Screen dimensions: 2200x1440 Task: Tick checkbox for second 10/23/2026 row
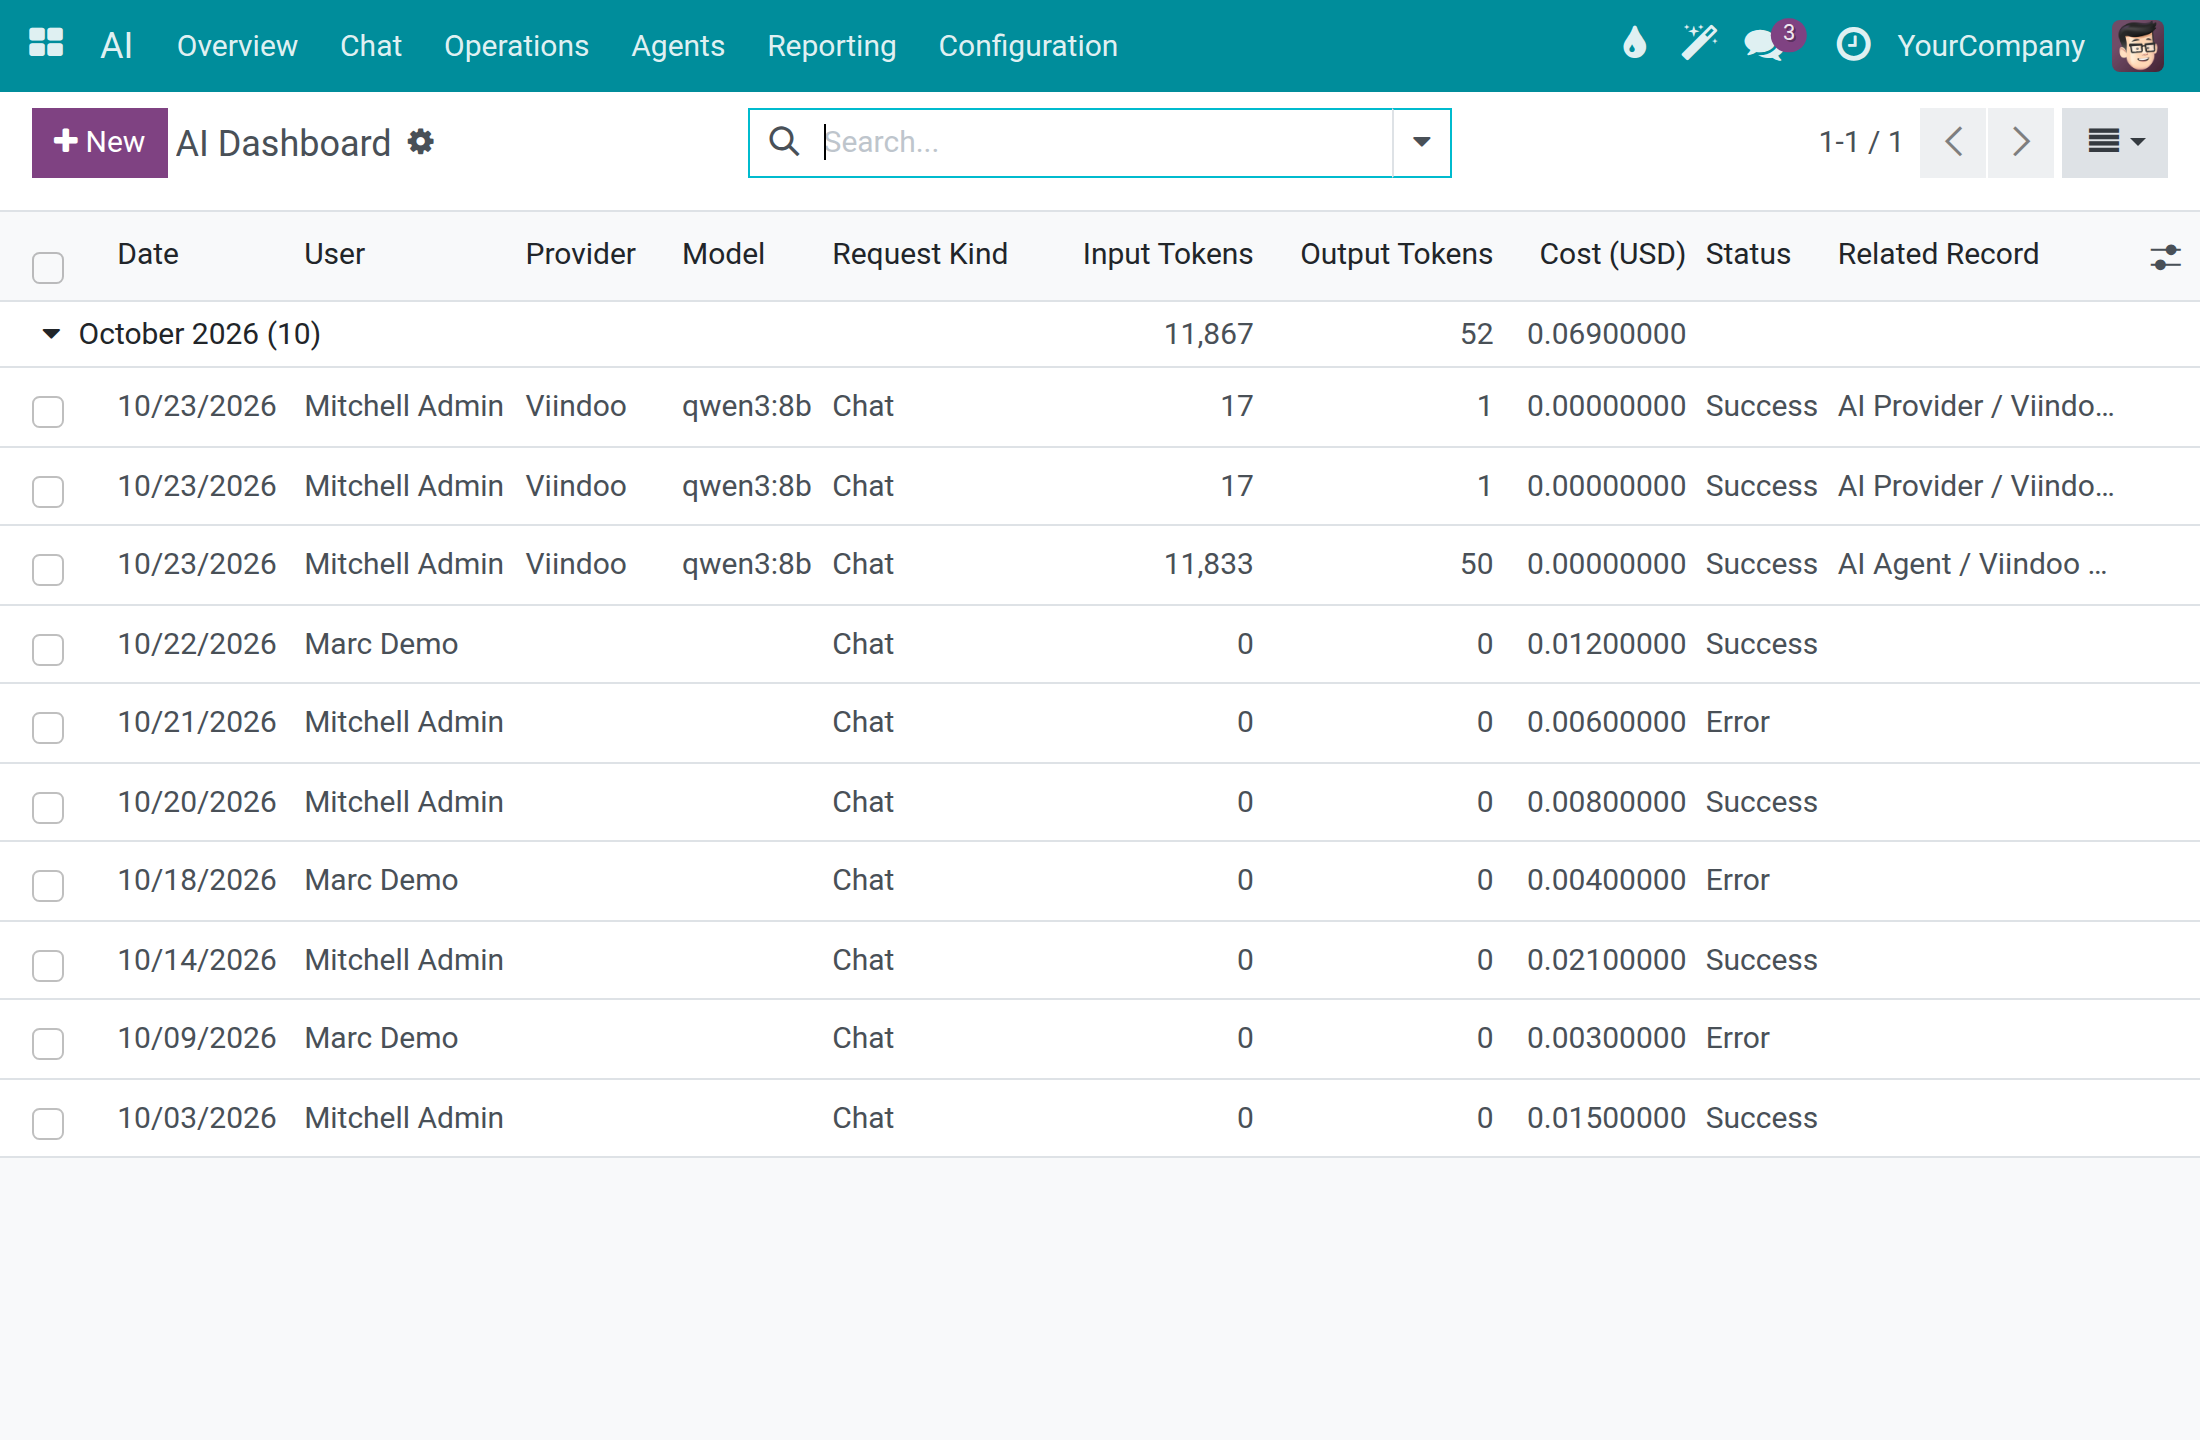click(x=48, y=491)
